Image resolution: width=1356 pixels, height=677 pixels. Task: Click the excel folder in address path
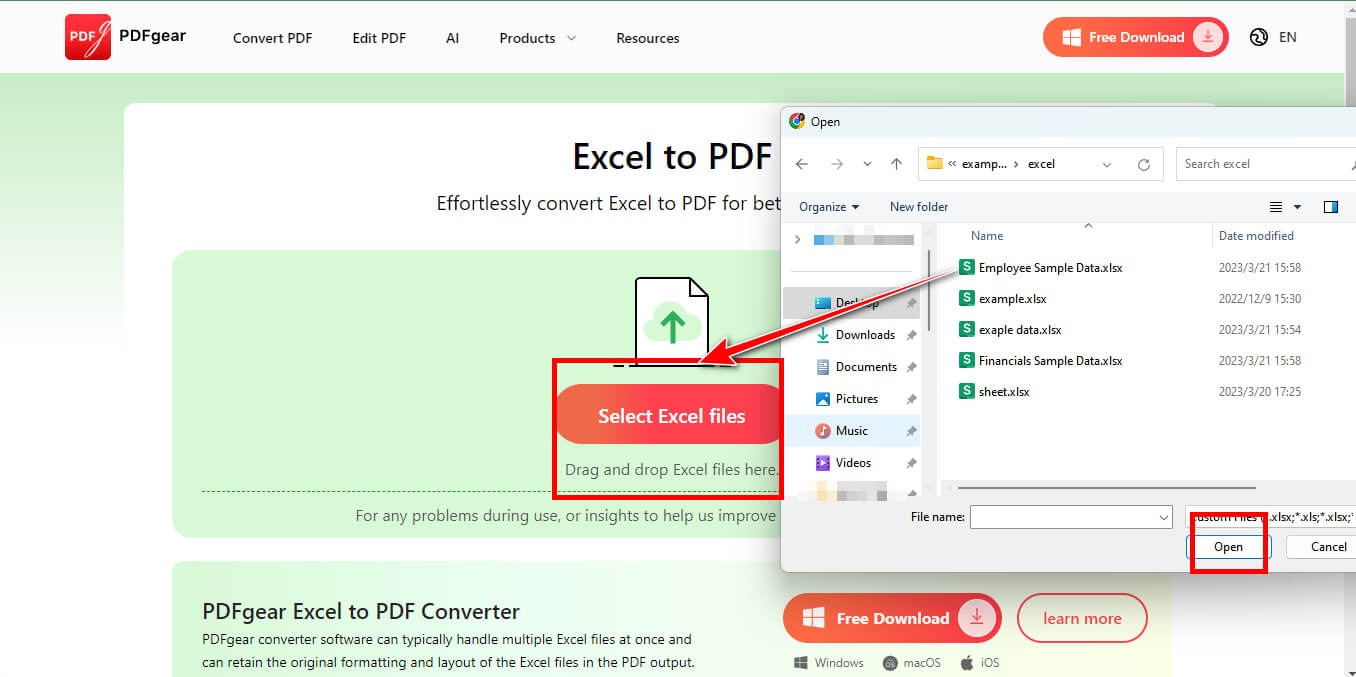[1041, 164]
